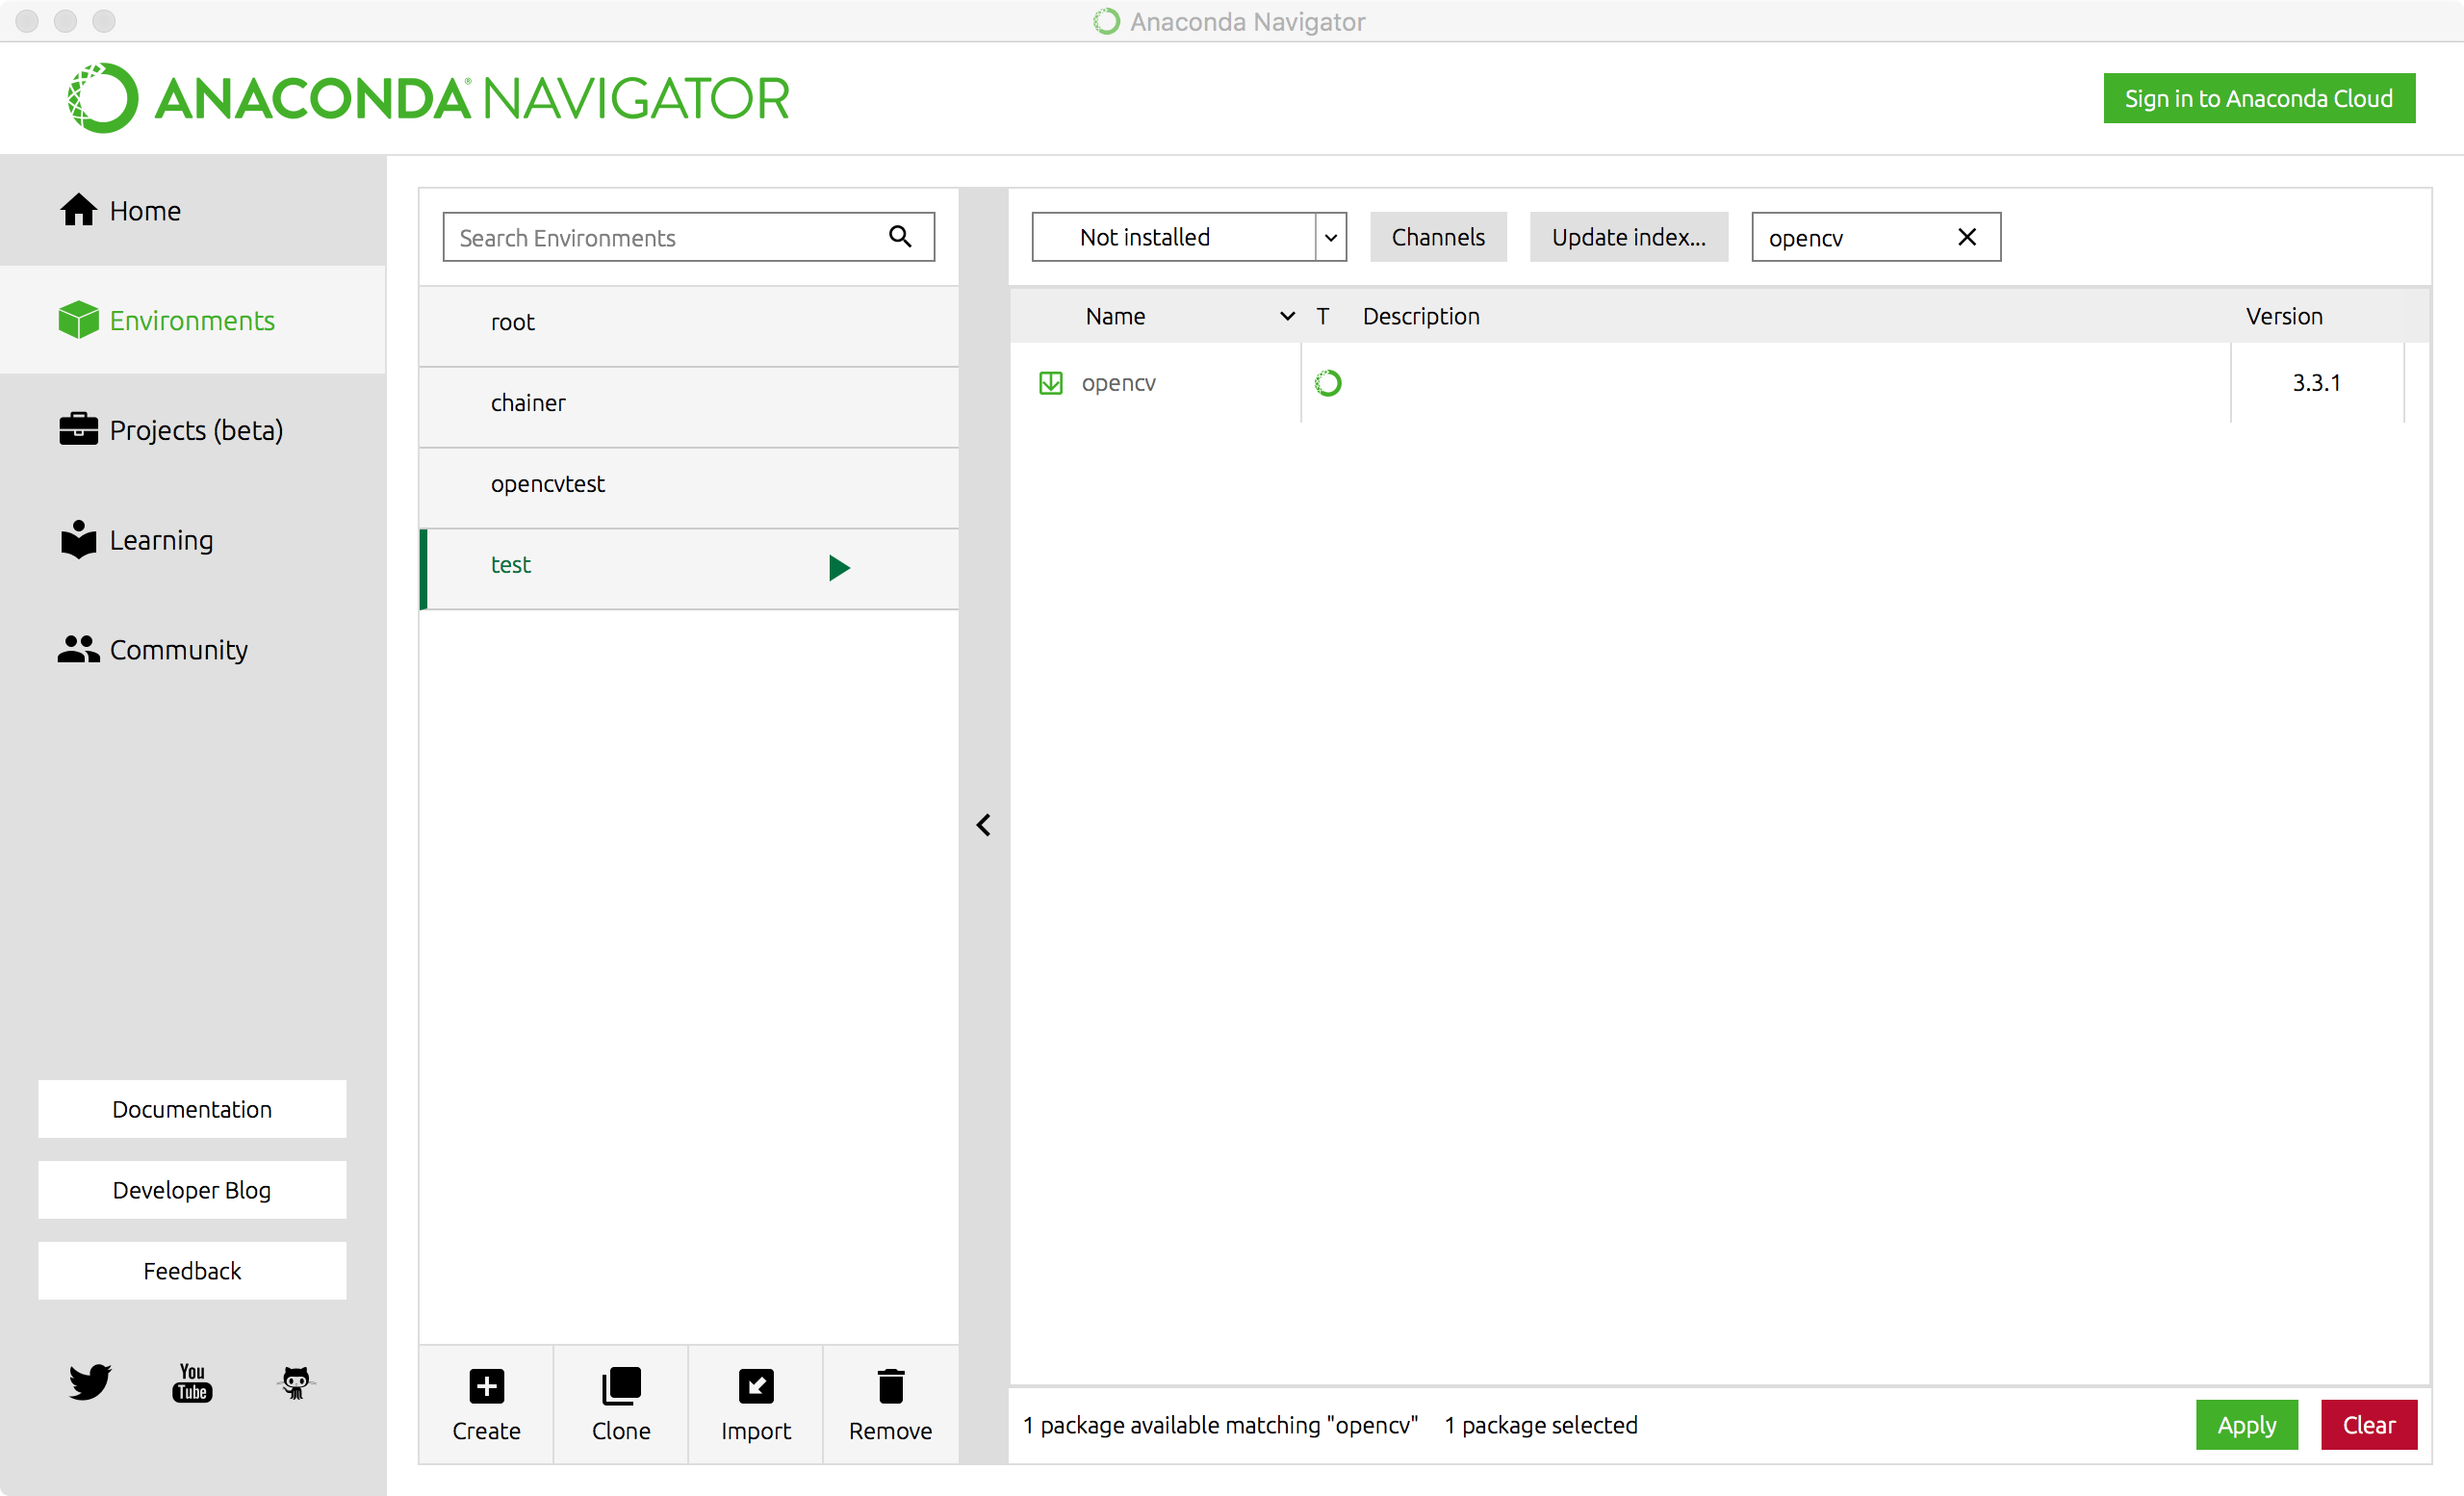Click the Remove environment trash icon
The image size is (2464, 1496).
[889, 1387]
